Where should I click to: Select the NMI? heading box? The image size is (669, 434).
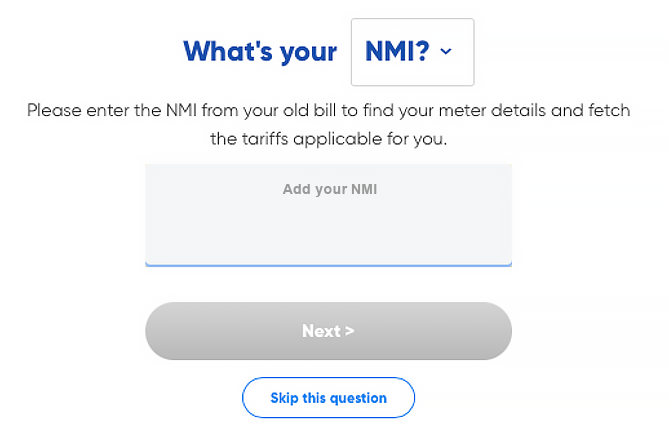coord(412,52)
